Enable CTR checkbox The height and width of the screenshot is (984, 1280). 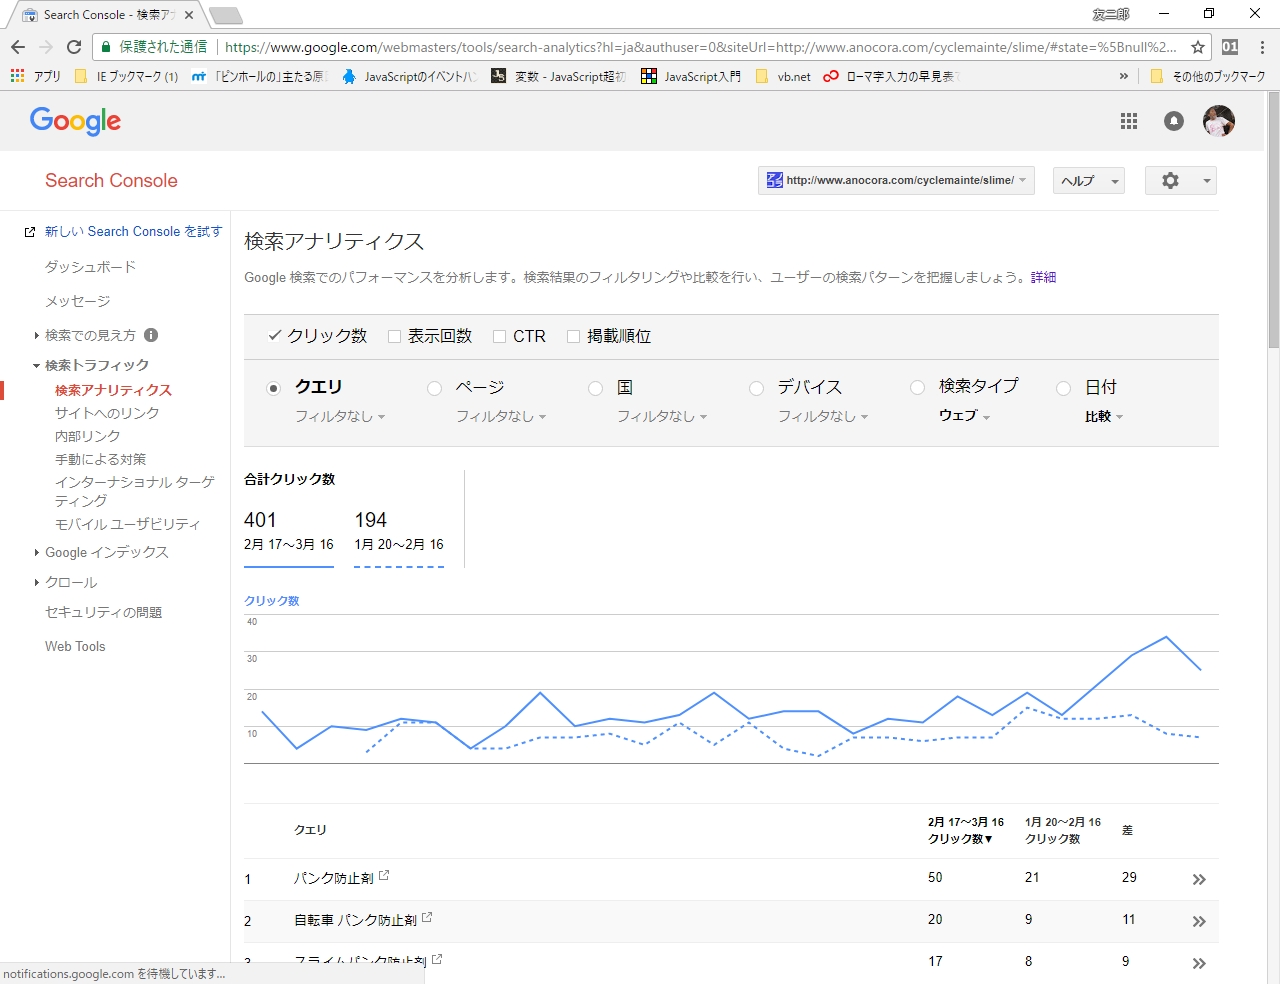coord(499,336)
